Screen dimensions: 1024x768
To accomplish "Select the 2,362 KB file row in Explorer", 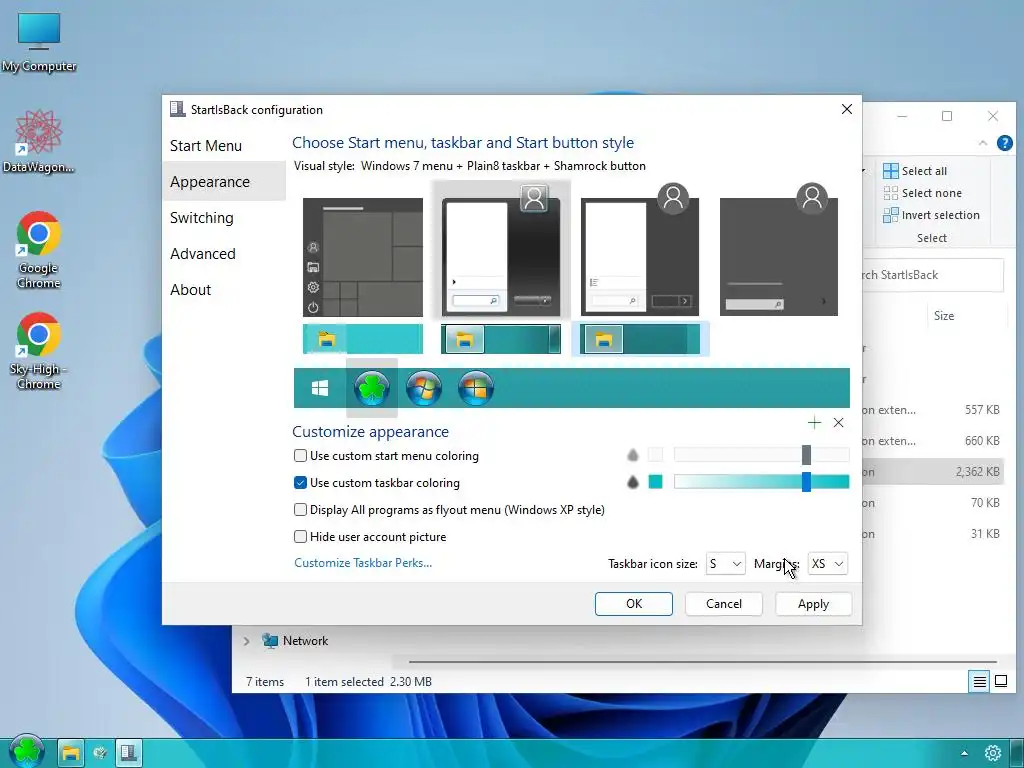I will (x=934, y=472).
